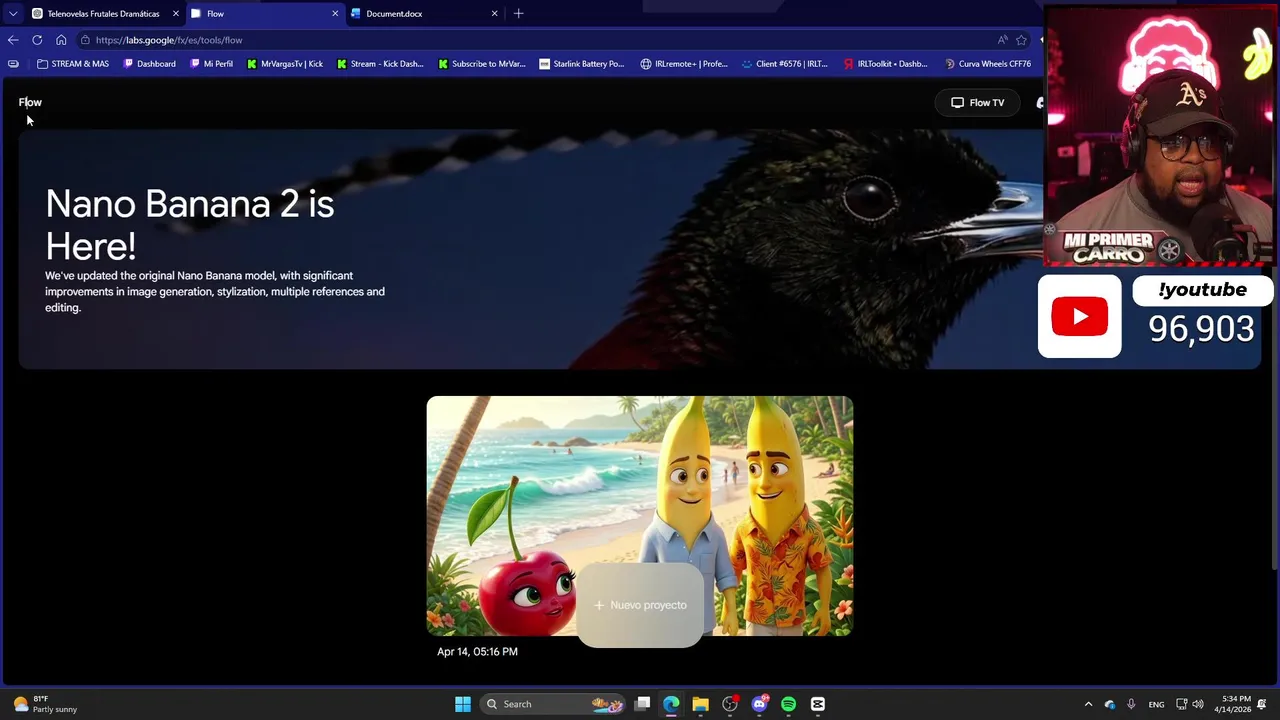
Task: Create a new project with Nuevo proyecto
Action: [x=640, y=605]
